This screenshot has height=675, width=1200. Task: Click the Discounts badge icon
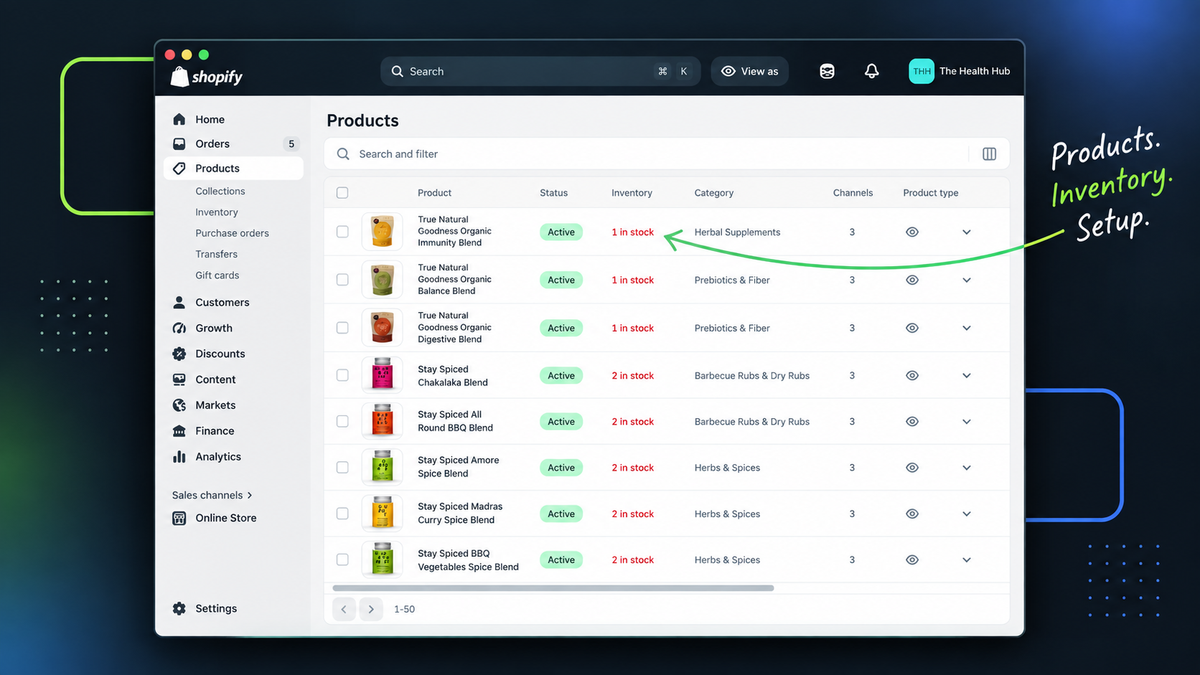(x=179, y=354)
